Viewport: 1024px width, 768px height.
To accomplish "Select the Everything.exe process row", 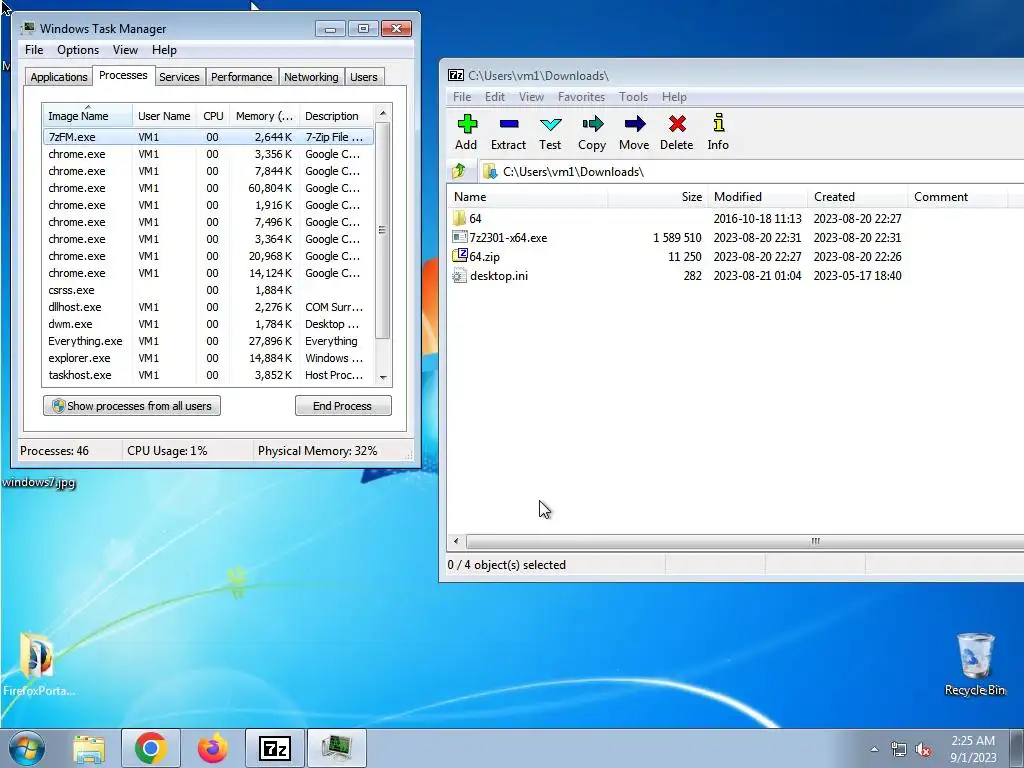I will coord(208,341).
